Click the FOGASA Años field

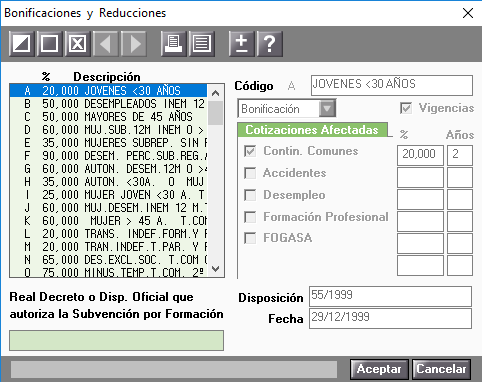point(460,243)
